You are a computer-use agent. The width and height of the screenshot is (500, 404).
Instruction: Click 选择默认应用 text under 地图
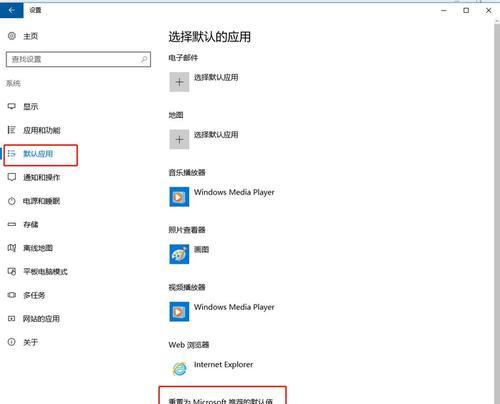[x=216, y=135]
